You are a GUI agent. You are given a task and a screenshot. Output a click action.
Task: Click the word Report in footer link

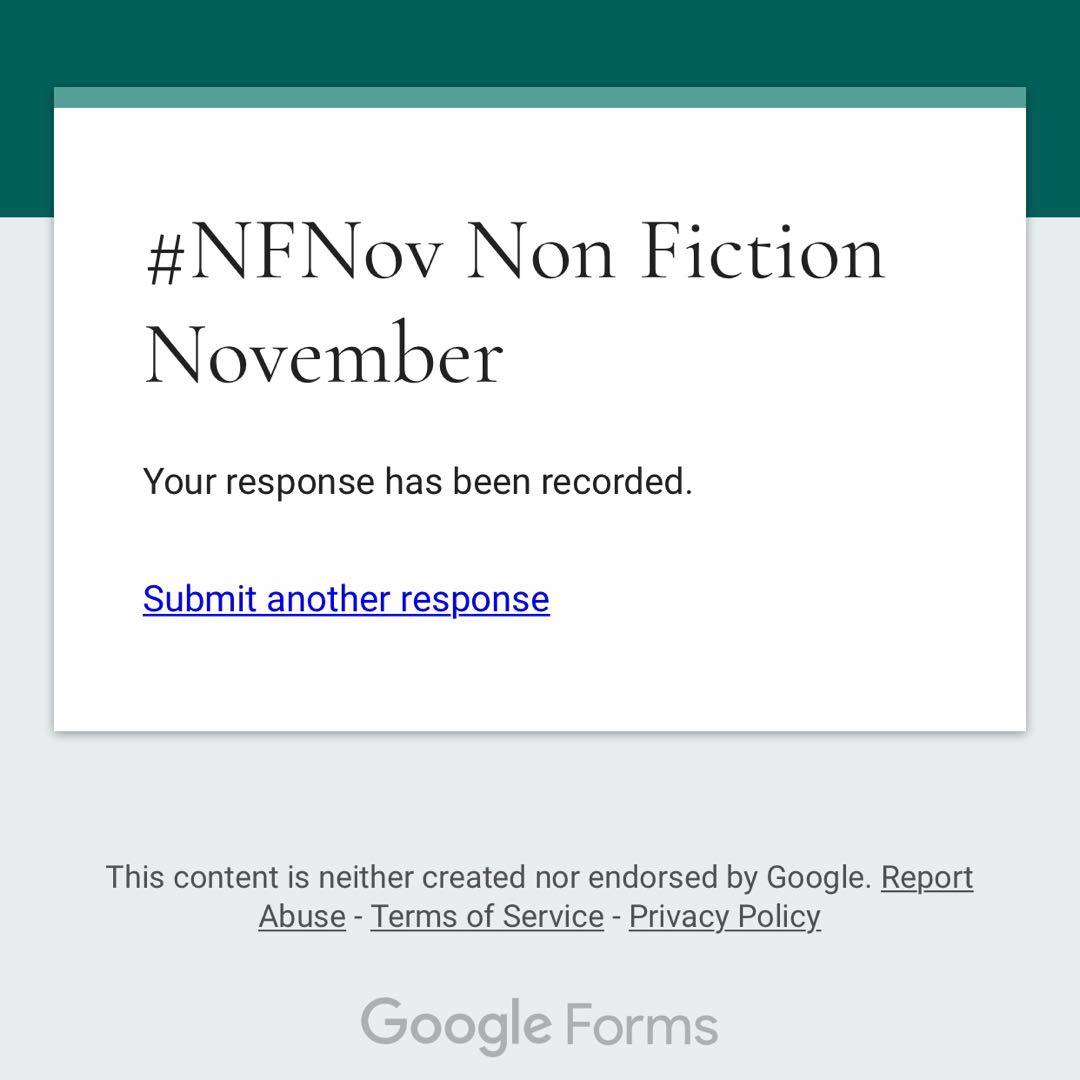(926, 877)
